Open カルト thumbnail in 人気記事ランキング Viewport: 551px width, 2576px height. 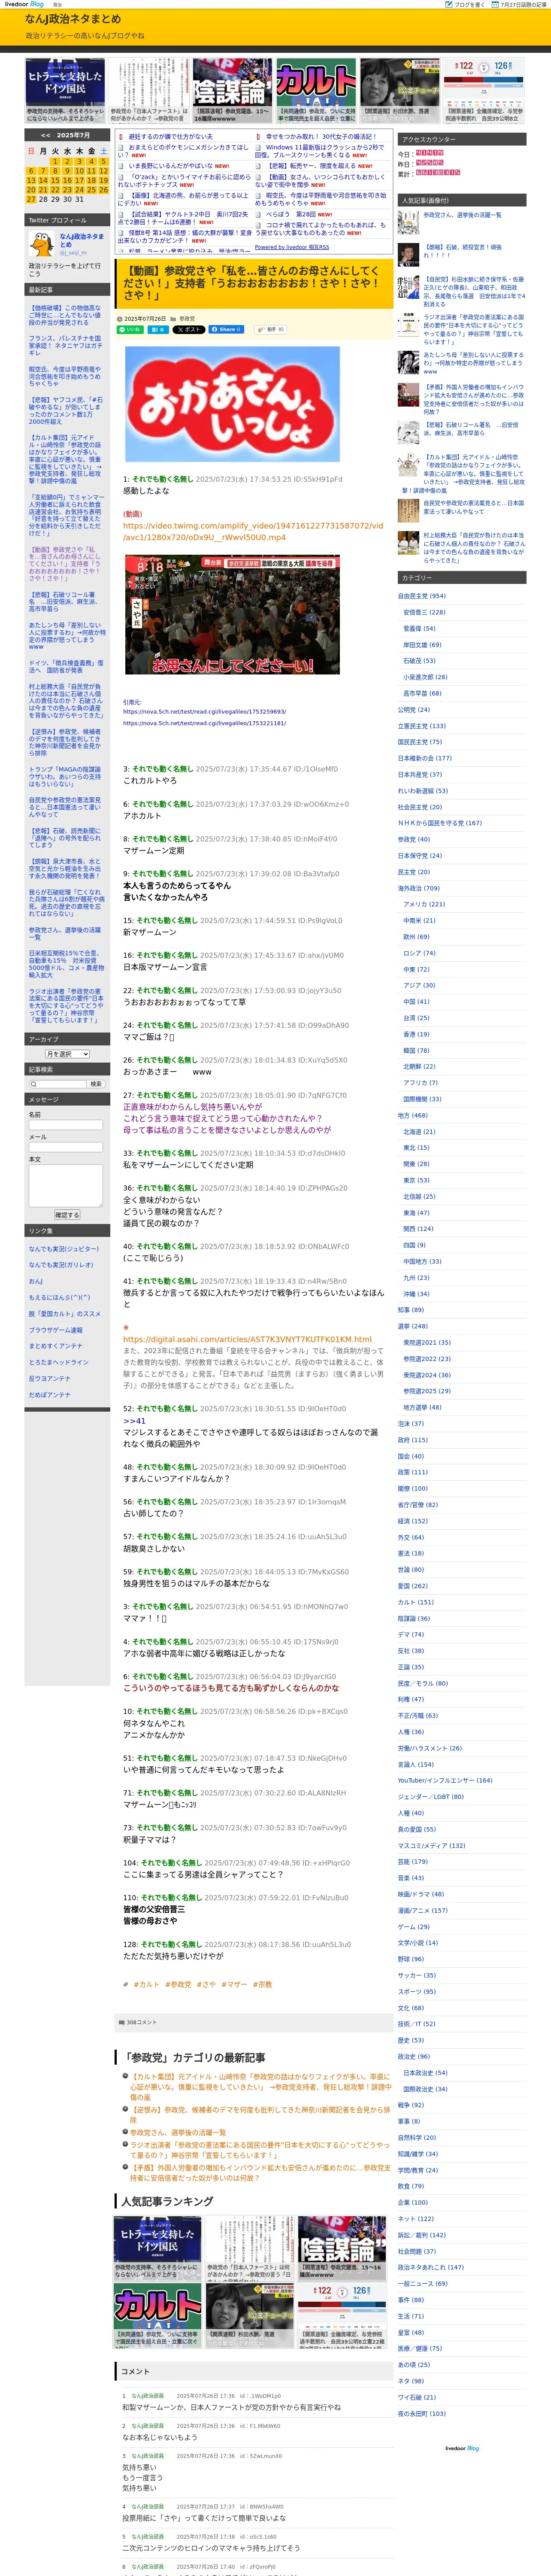pos(157,2316)
